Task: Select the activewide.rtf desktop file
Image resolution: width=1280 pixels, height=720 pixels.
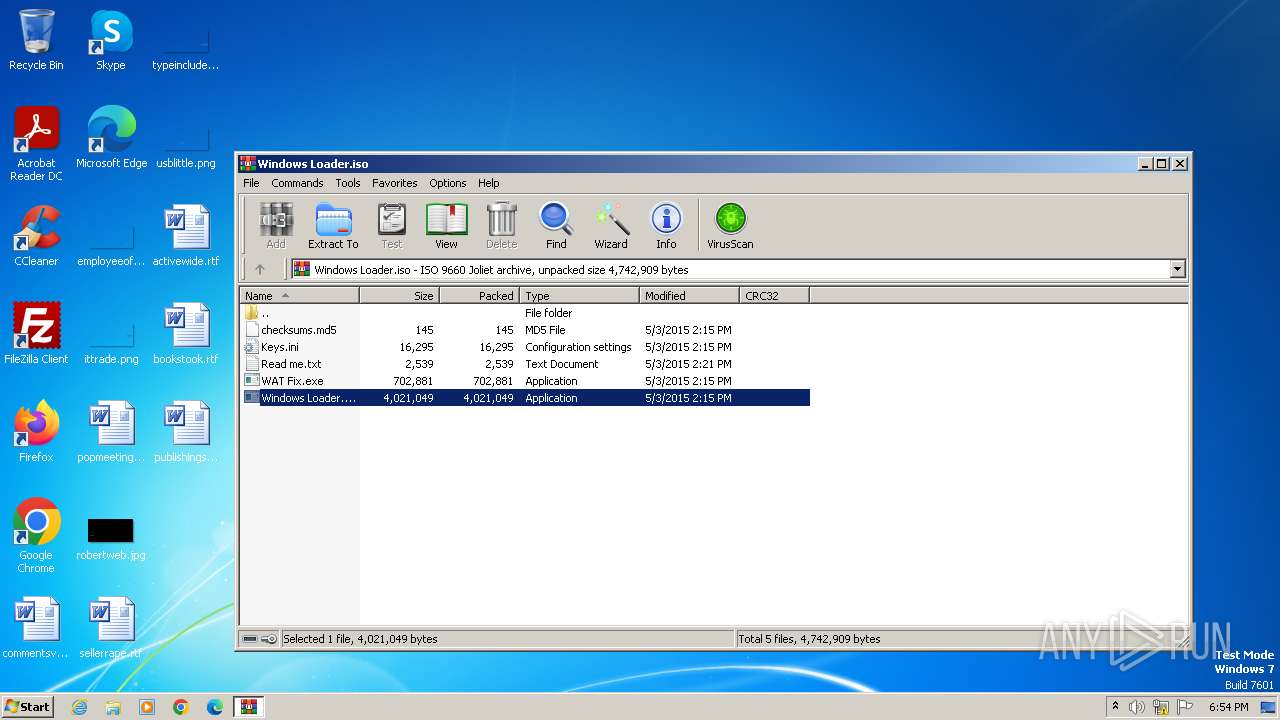Action: pos(186,236)
